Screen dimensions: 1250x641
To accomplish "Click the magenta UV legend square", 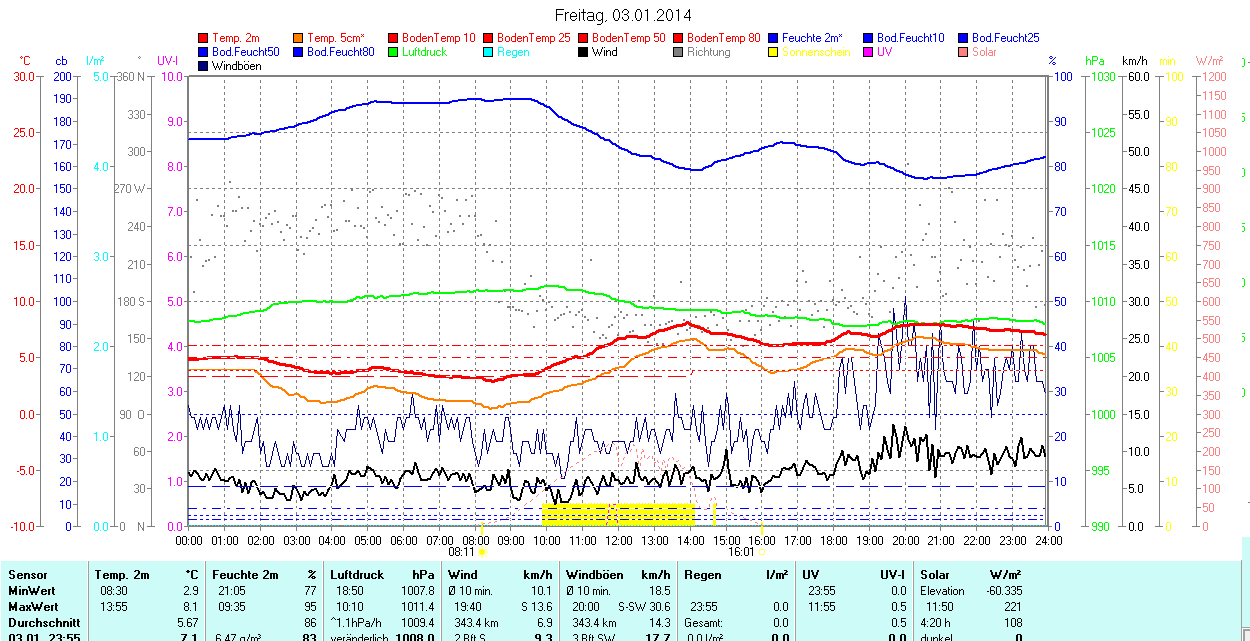I will [868, 52].
